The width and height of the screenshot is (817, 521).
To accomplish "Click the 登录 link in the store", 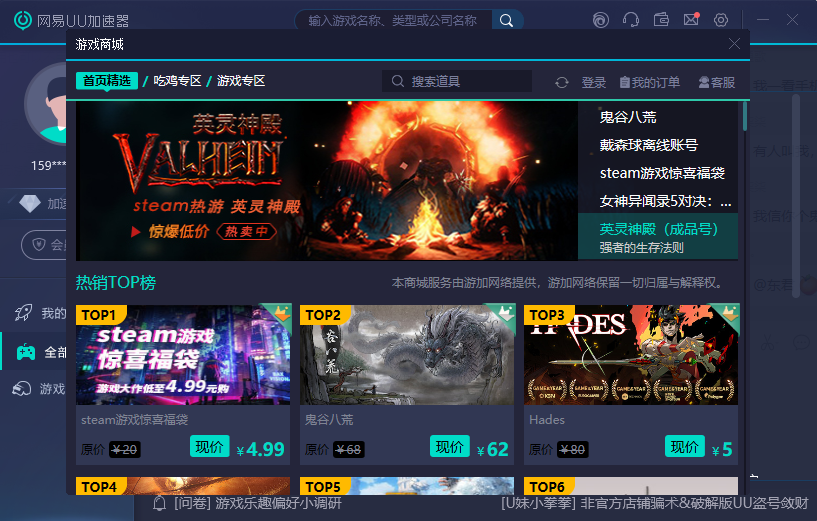I will 593,82.
